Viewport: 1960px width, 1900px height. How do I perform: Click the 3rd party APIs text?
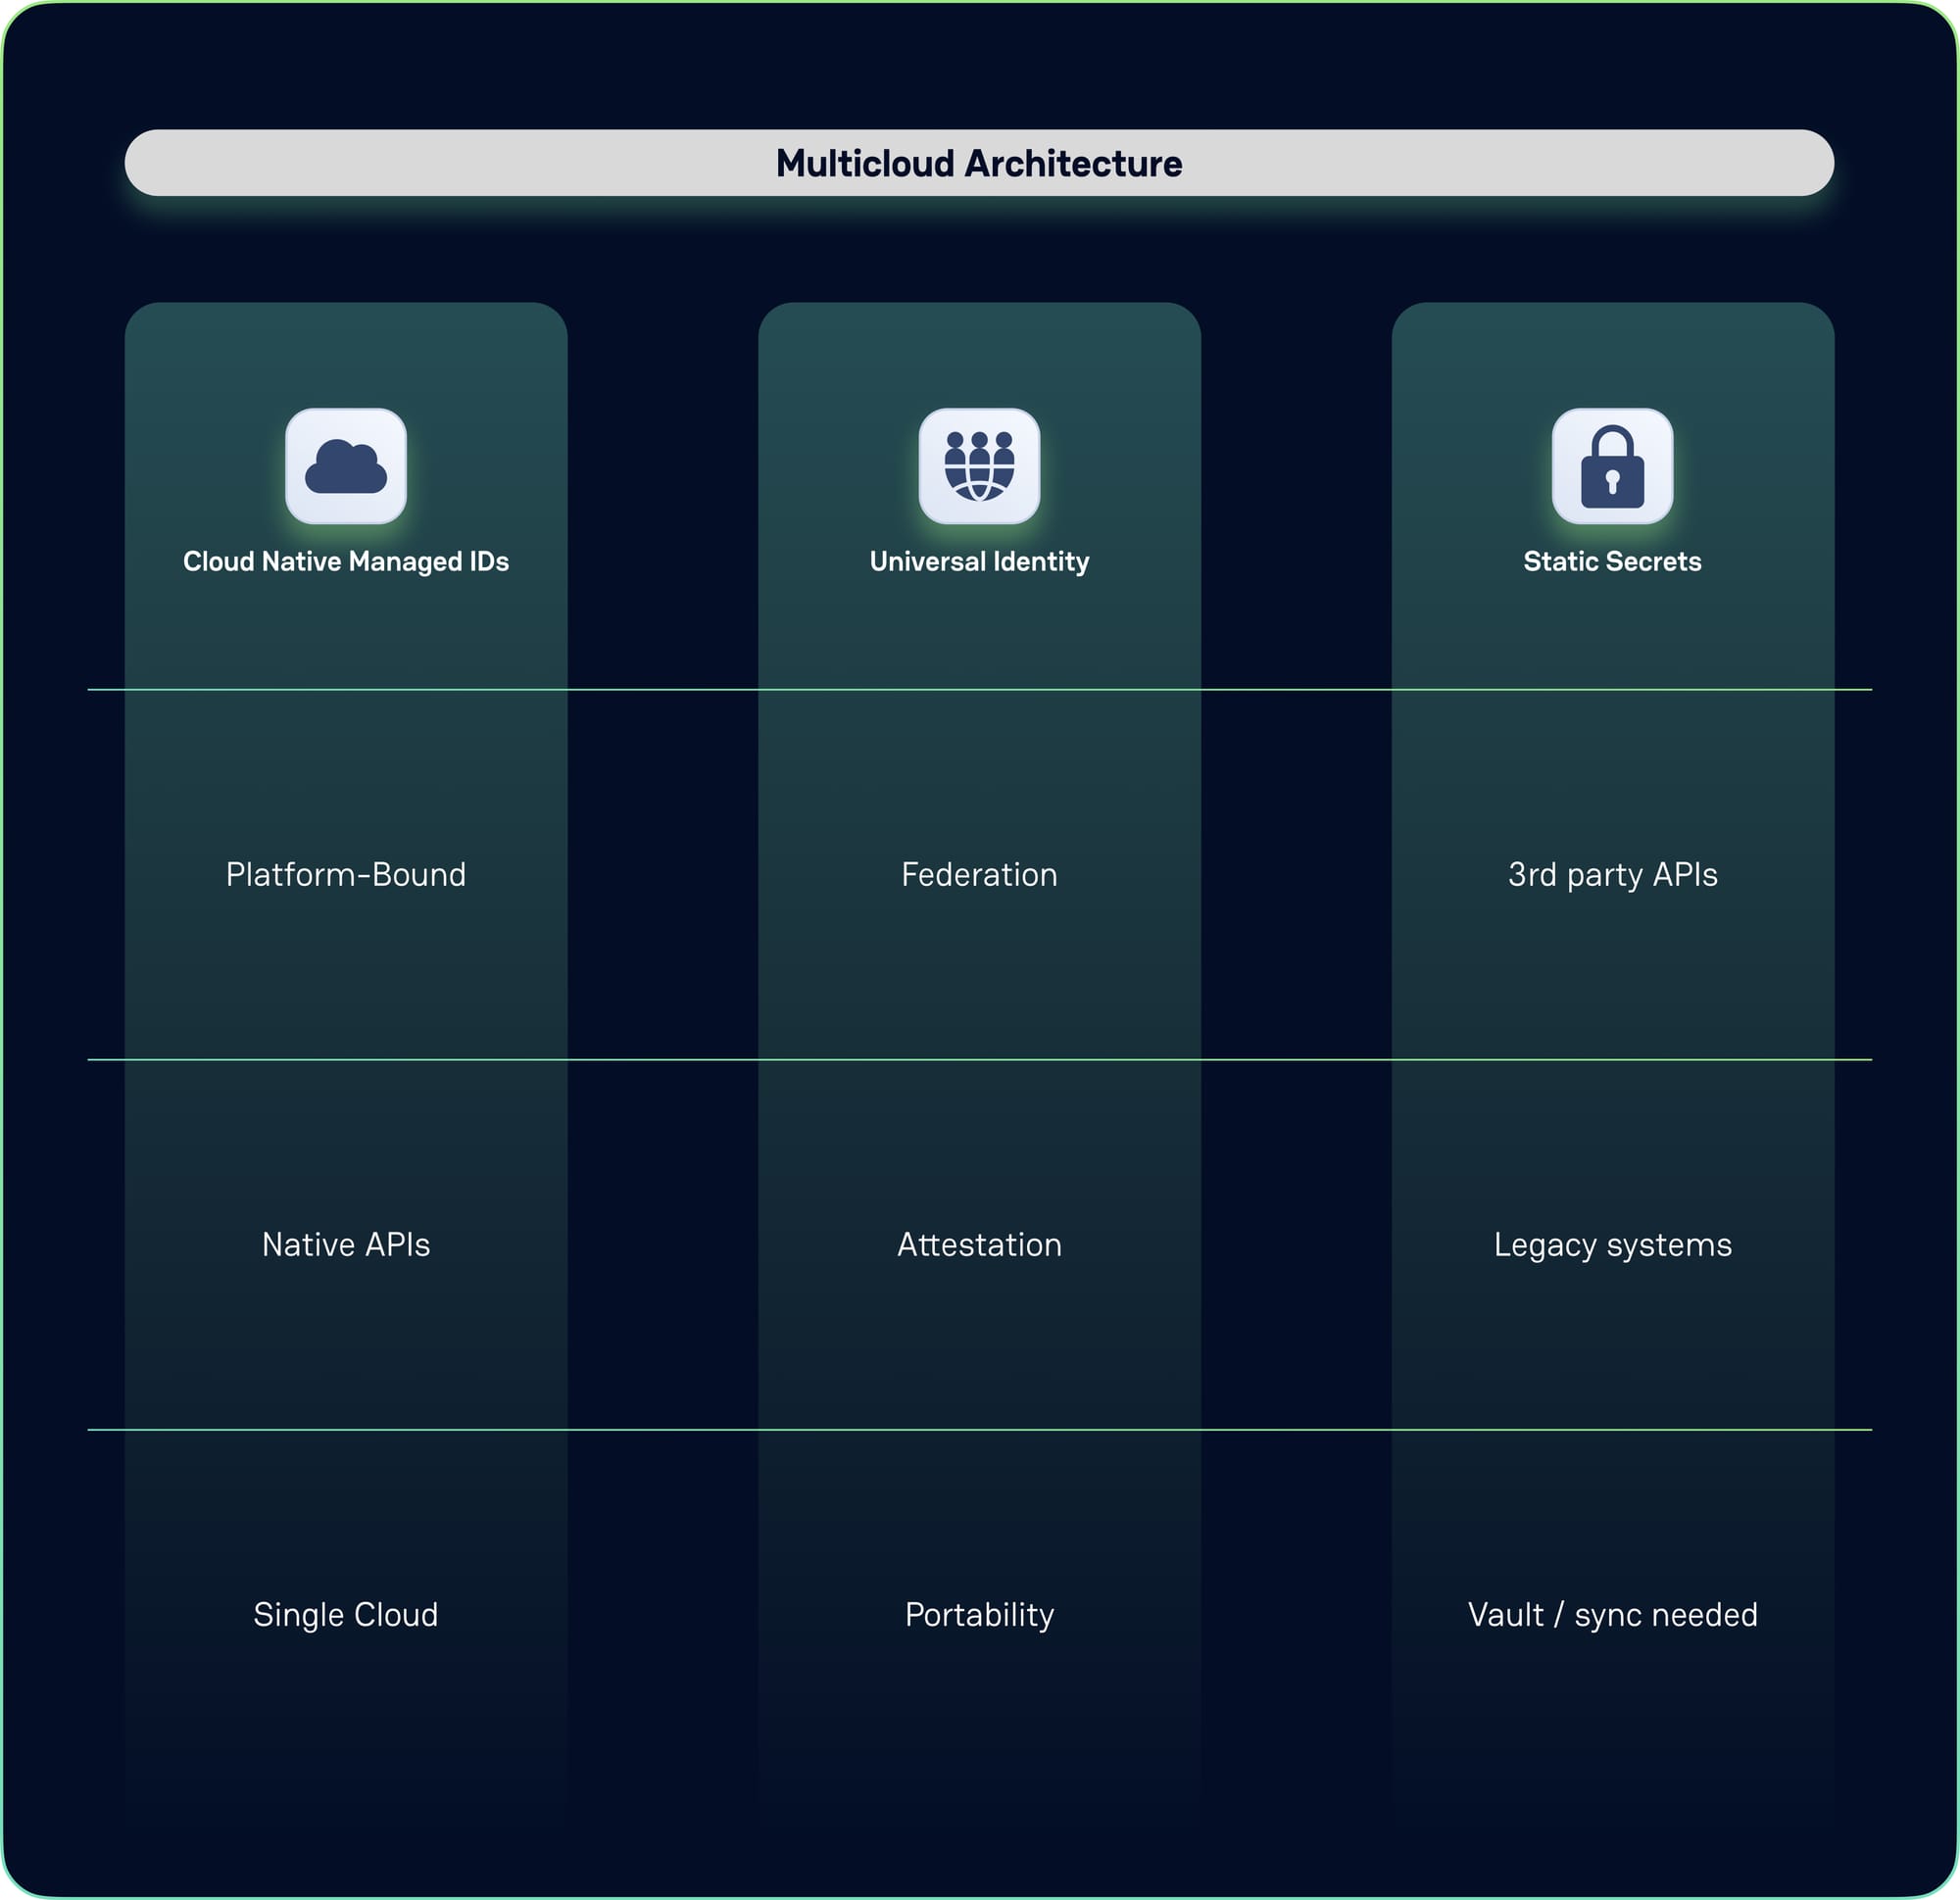pyautogui.click(x=1612, y=875)
